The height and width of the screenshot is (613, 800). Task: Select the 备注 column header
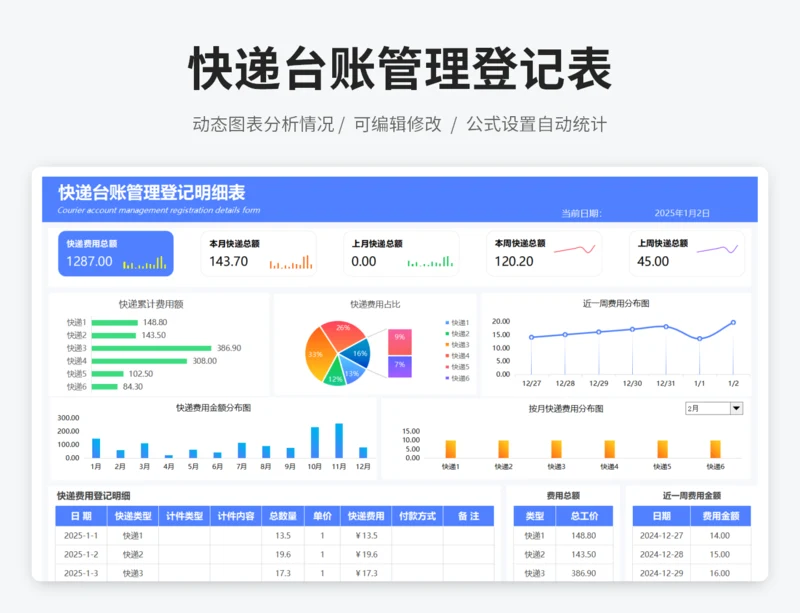tap(468, 516)
